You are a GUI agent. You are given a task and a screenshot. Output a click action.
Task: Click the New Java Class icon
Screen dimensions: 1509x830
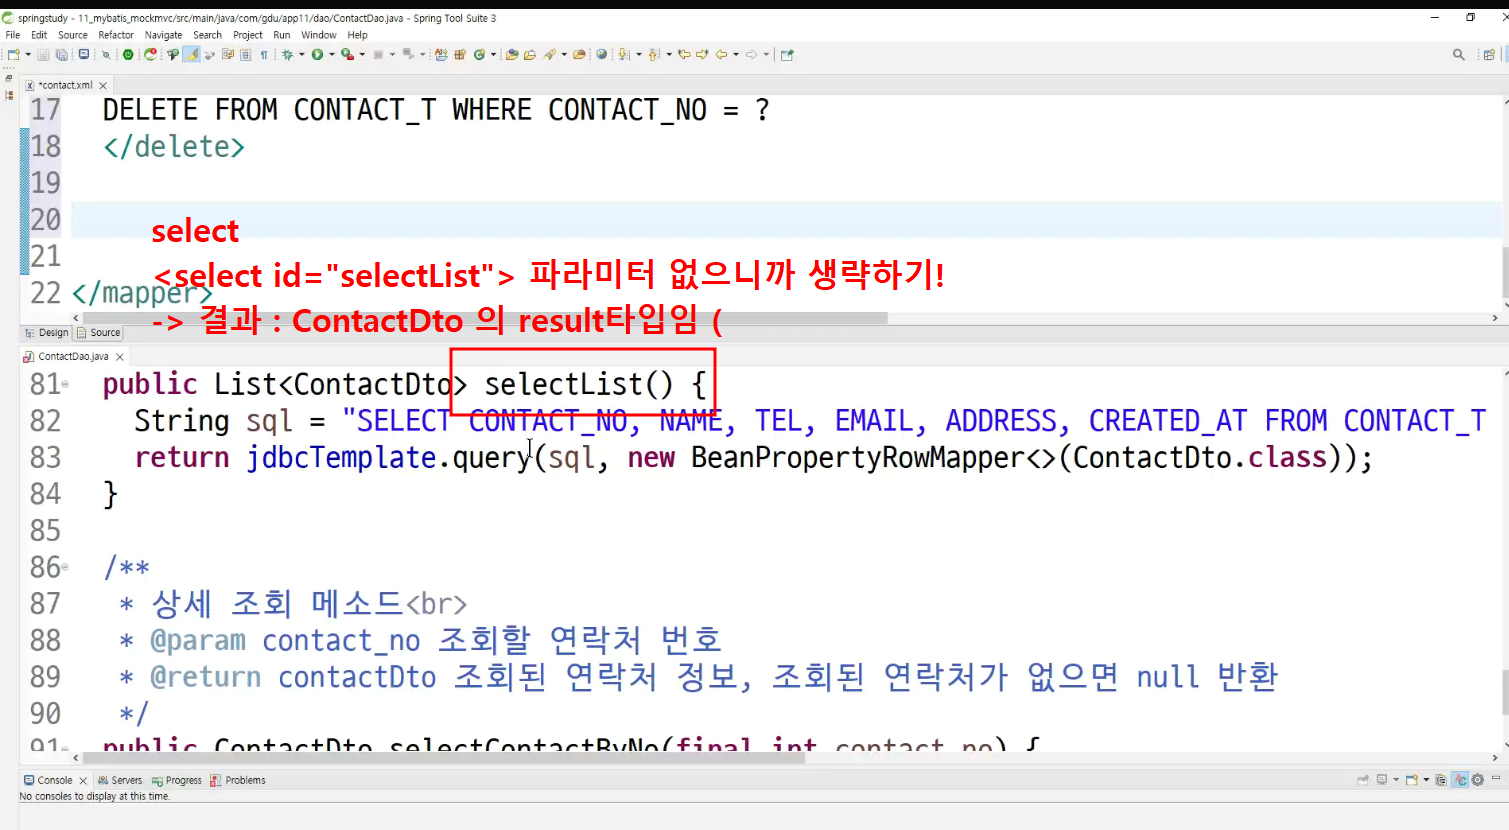479,55
